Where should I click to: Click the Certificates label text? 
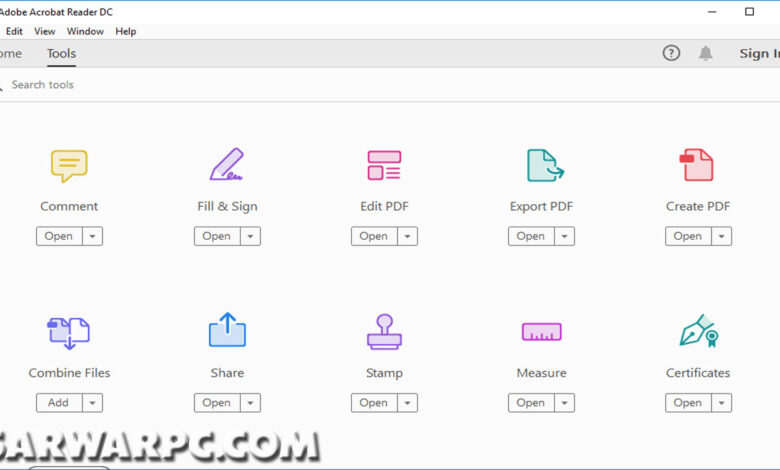[x=698, y=373]
